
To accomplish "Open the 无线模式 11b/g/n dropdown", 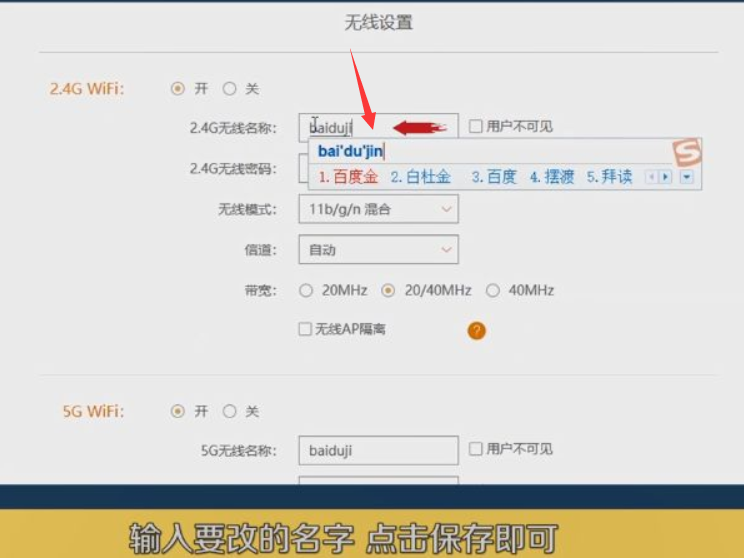I will point(379,209).
